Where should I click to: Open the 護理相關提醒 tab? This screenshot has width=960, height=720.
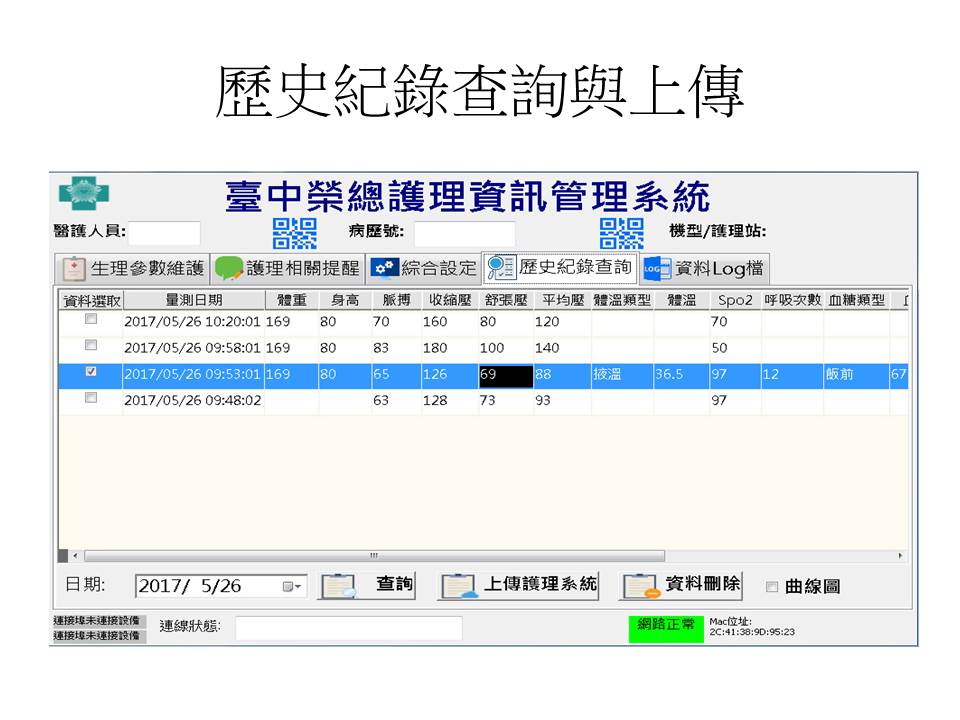pos(288,268)
